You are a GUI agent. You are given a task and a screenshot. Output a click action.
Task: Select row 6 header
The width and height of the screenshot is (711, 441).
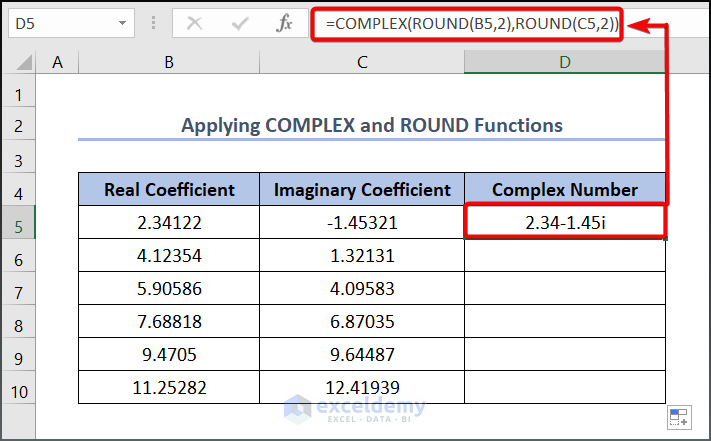click(x=18, y=256)
